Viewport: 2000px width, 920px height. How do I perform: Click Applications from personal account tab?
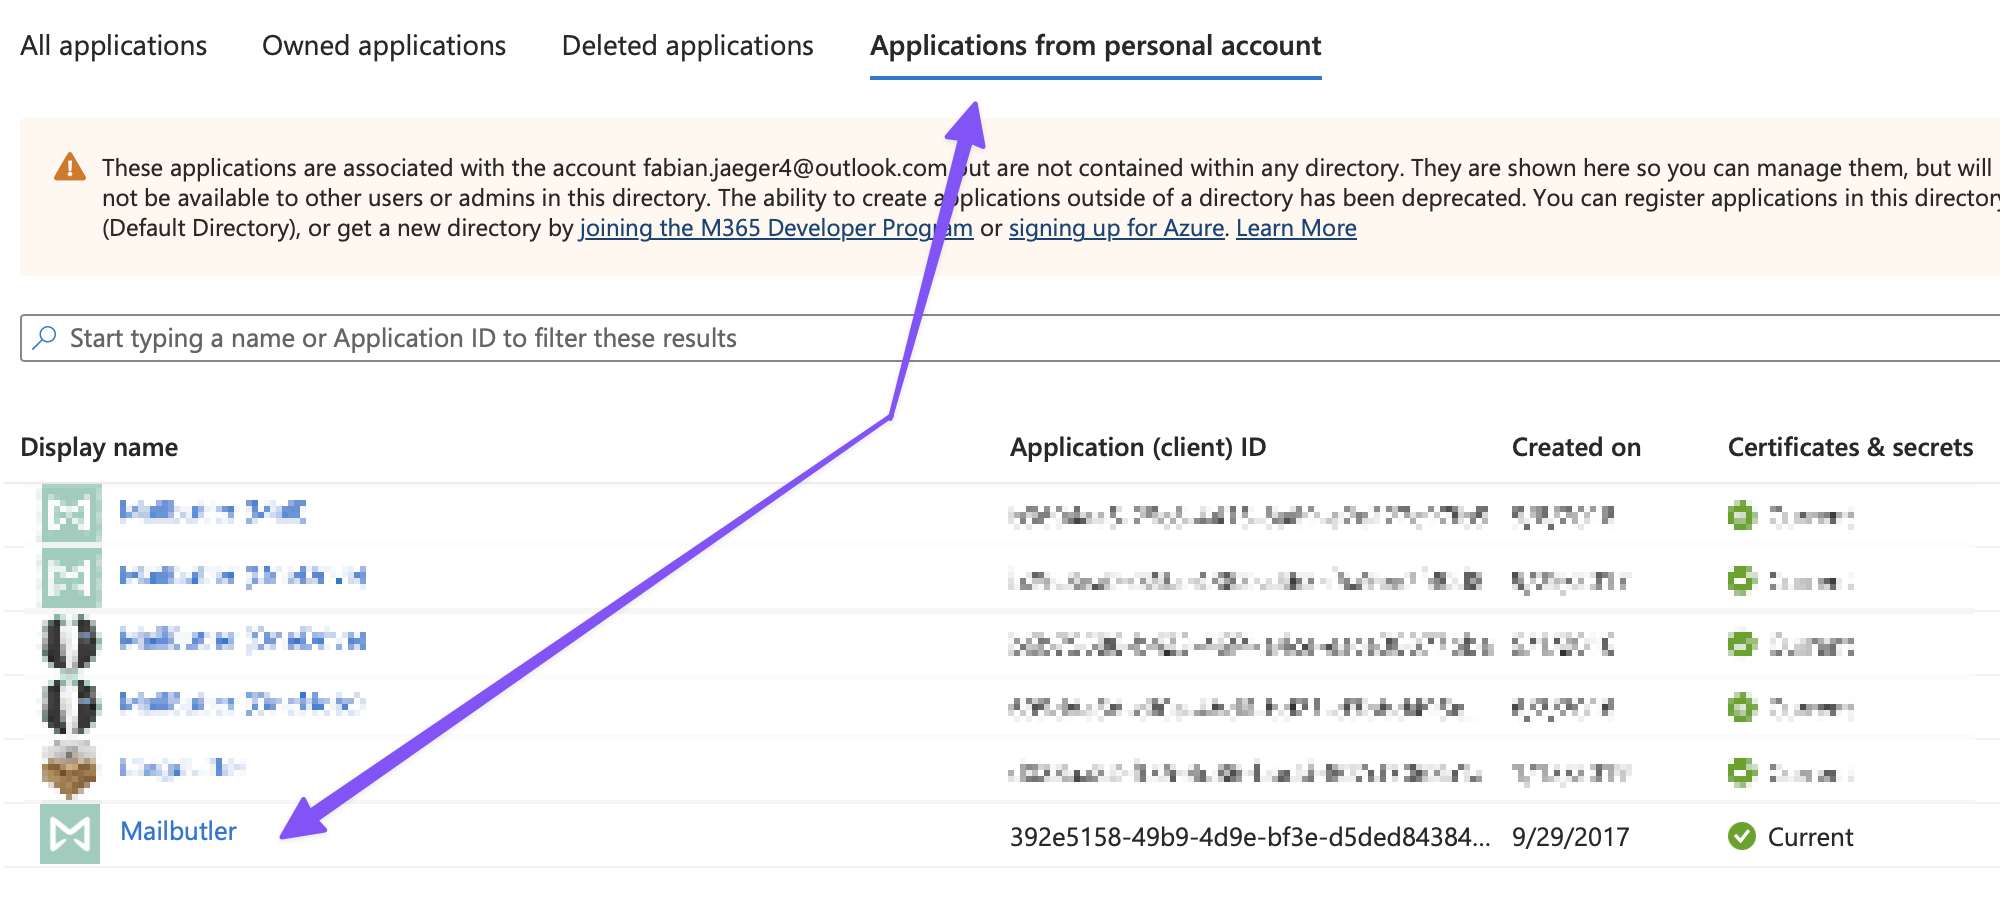[1096, 46]
